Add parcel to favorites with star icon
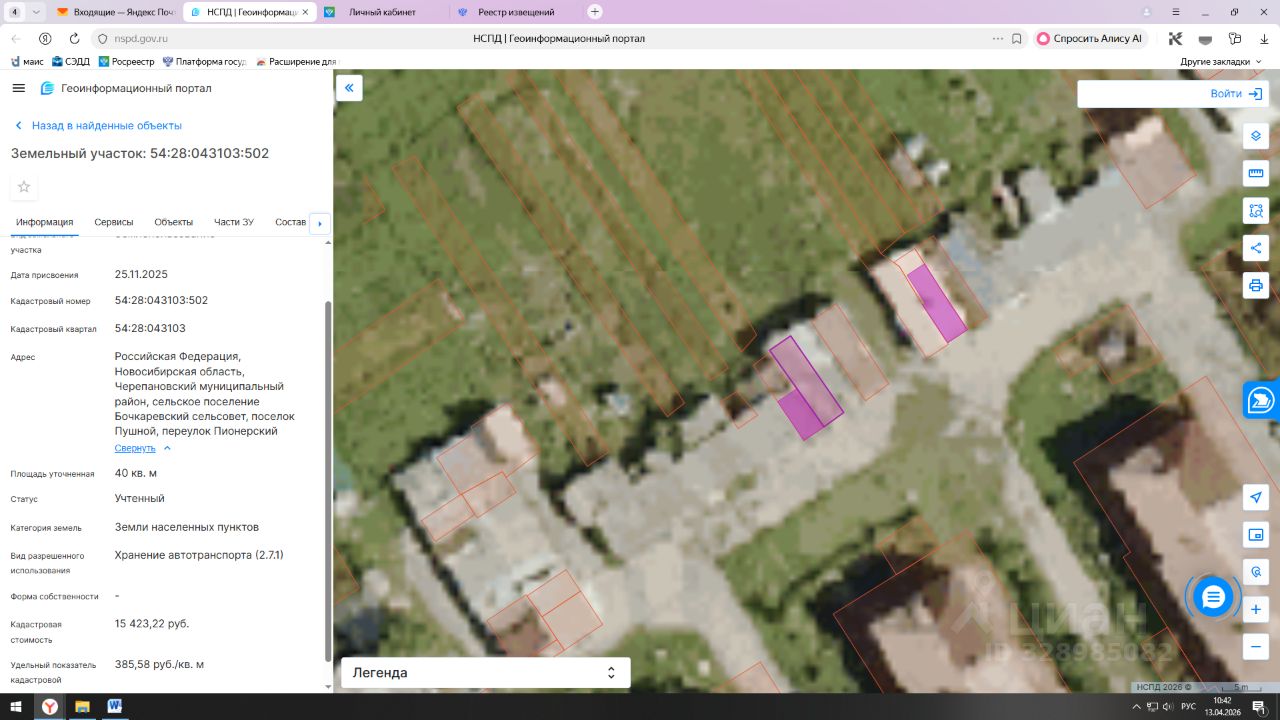Screen dimensions: 1280x720 click(24, 187)
